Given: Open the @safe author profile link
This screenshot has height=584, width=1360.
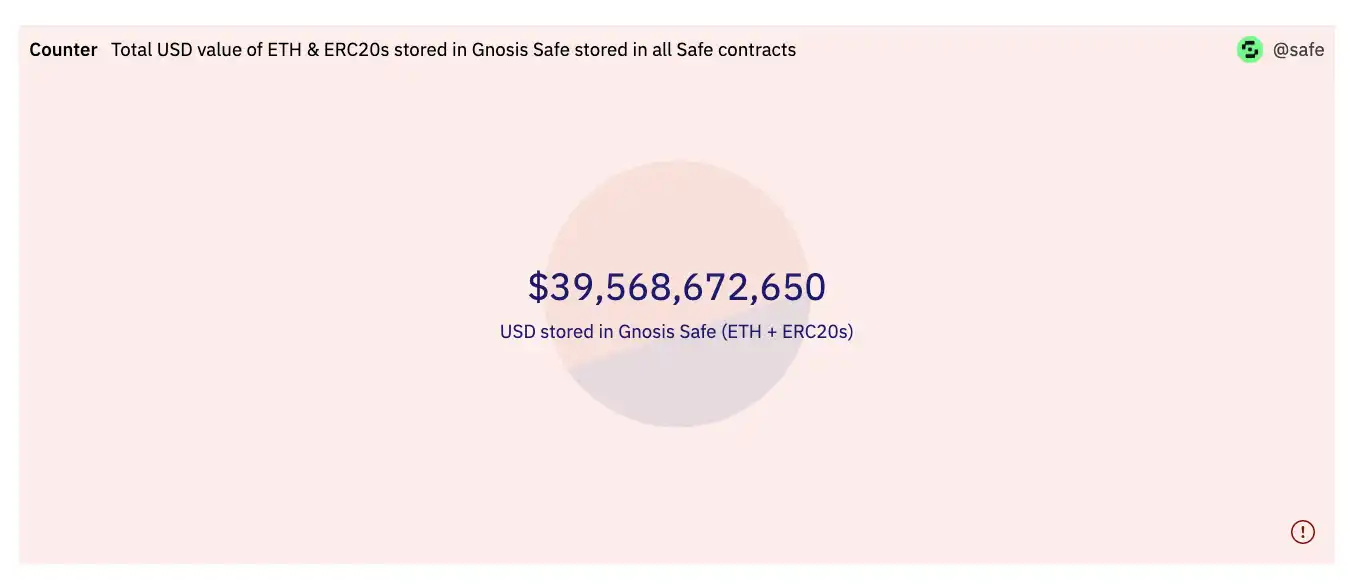Looking at the screenshot, I should (1298, 49).
